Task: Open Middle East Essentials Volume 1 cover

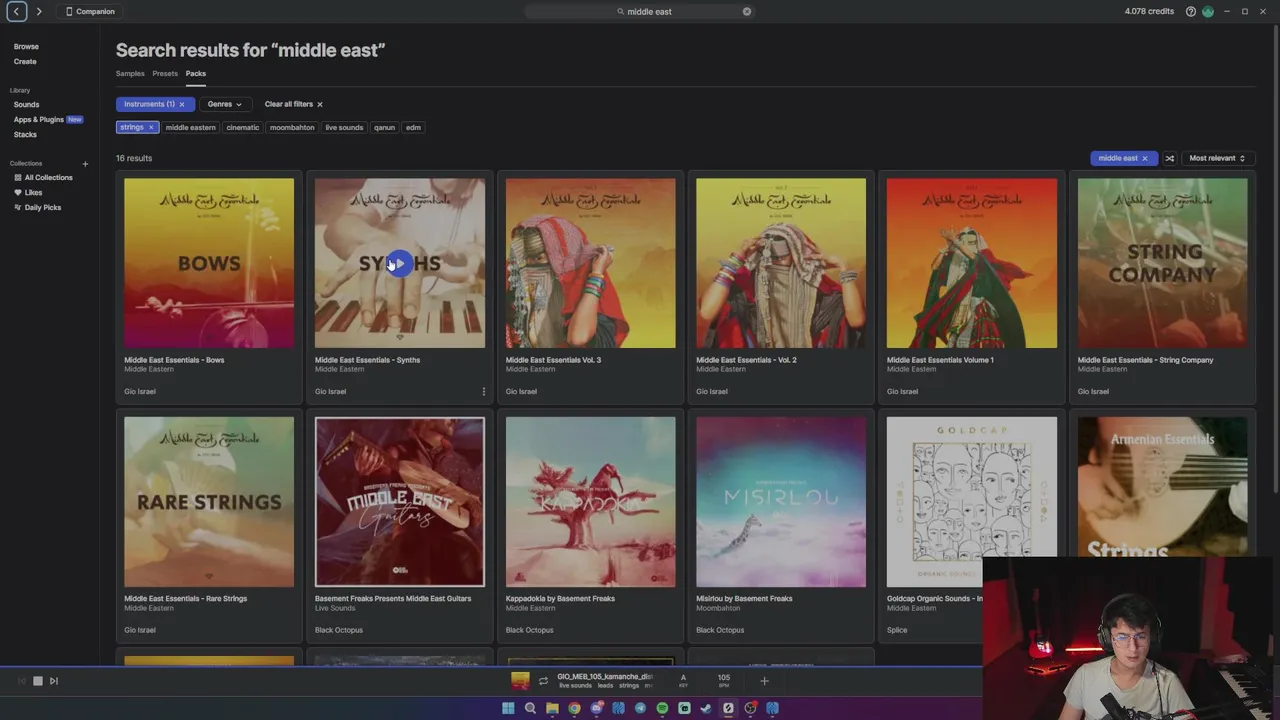Action: tap(972, 263)
